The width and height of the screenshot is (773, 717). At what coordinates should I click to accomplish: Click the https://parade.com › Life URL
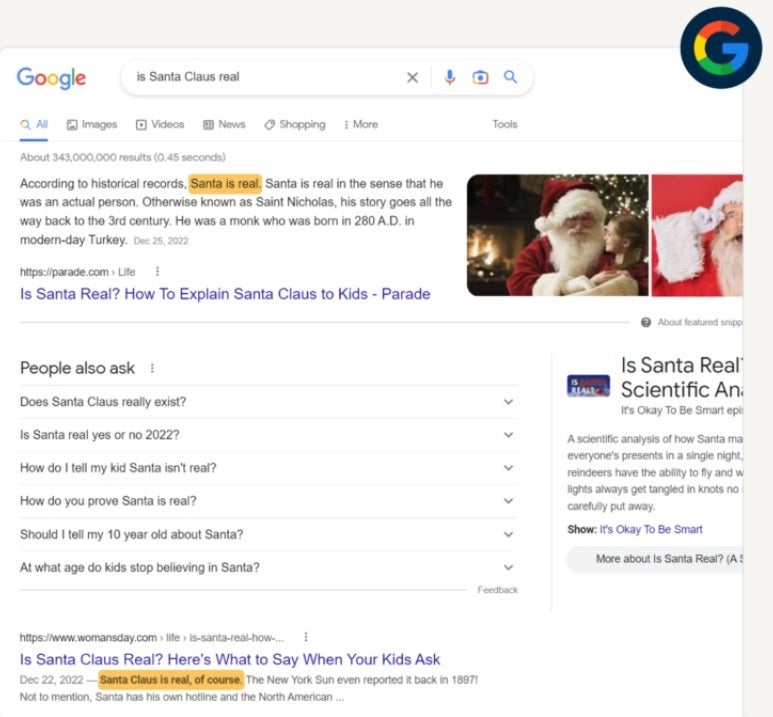77,272
